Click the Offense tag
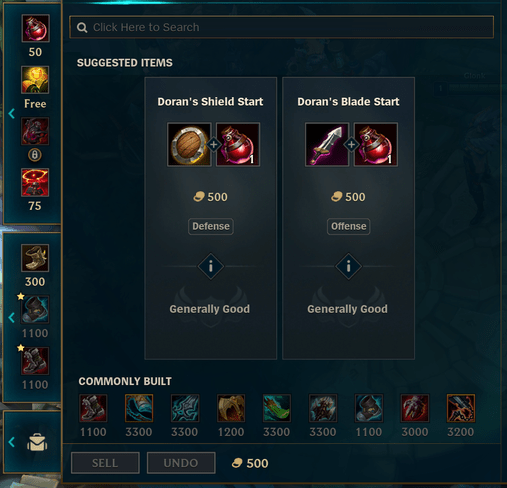 click(x=348, y=226)
